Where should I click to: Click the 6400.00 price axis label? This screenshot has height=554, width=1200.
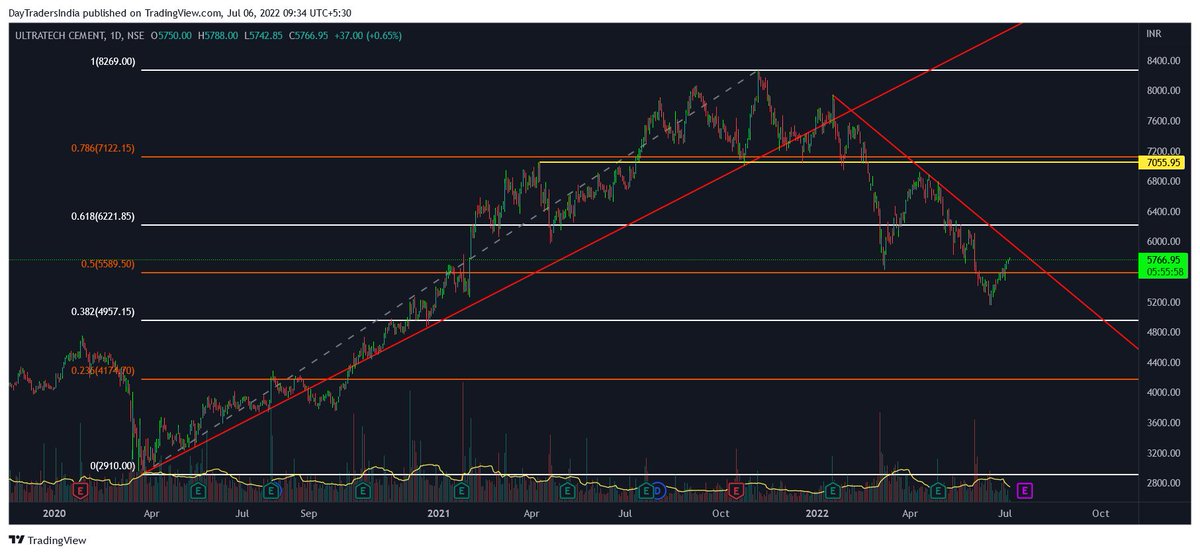coord(1166,212)
